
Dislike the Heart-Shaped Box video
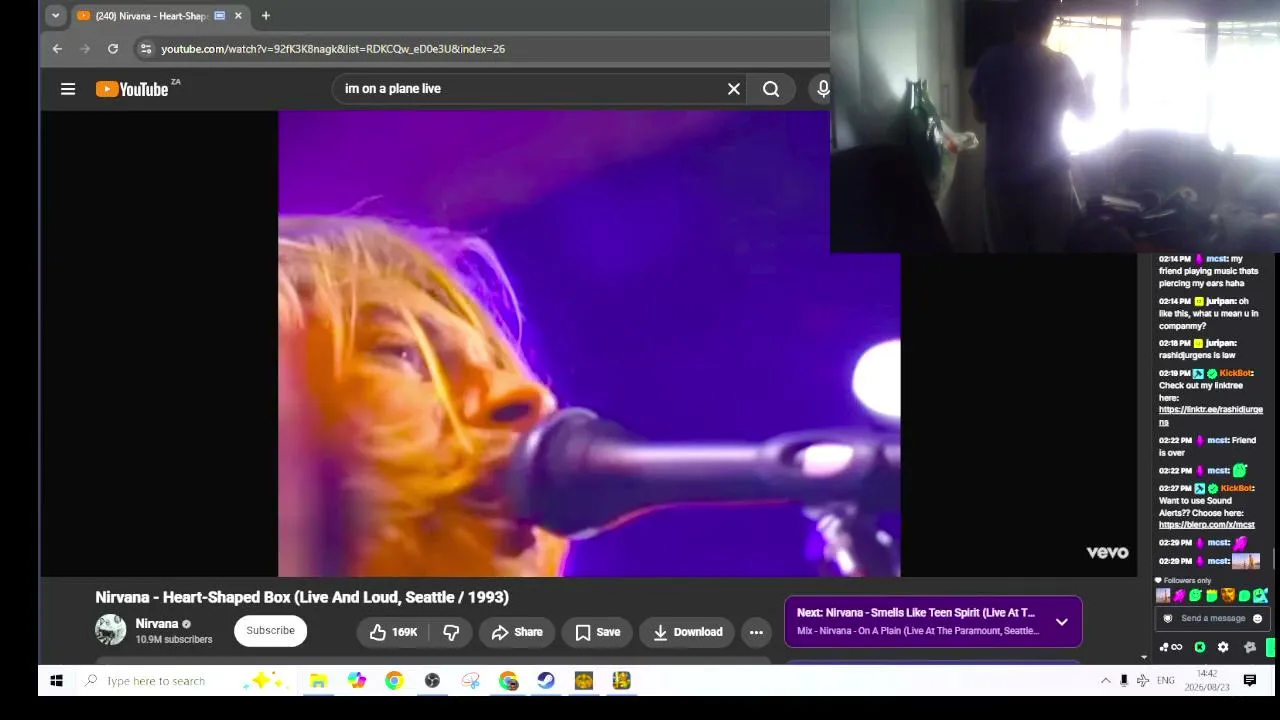click(451, 632)
